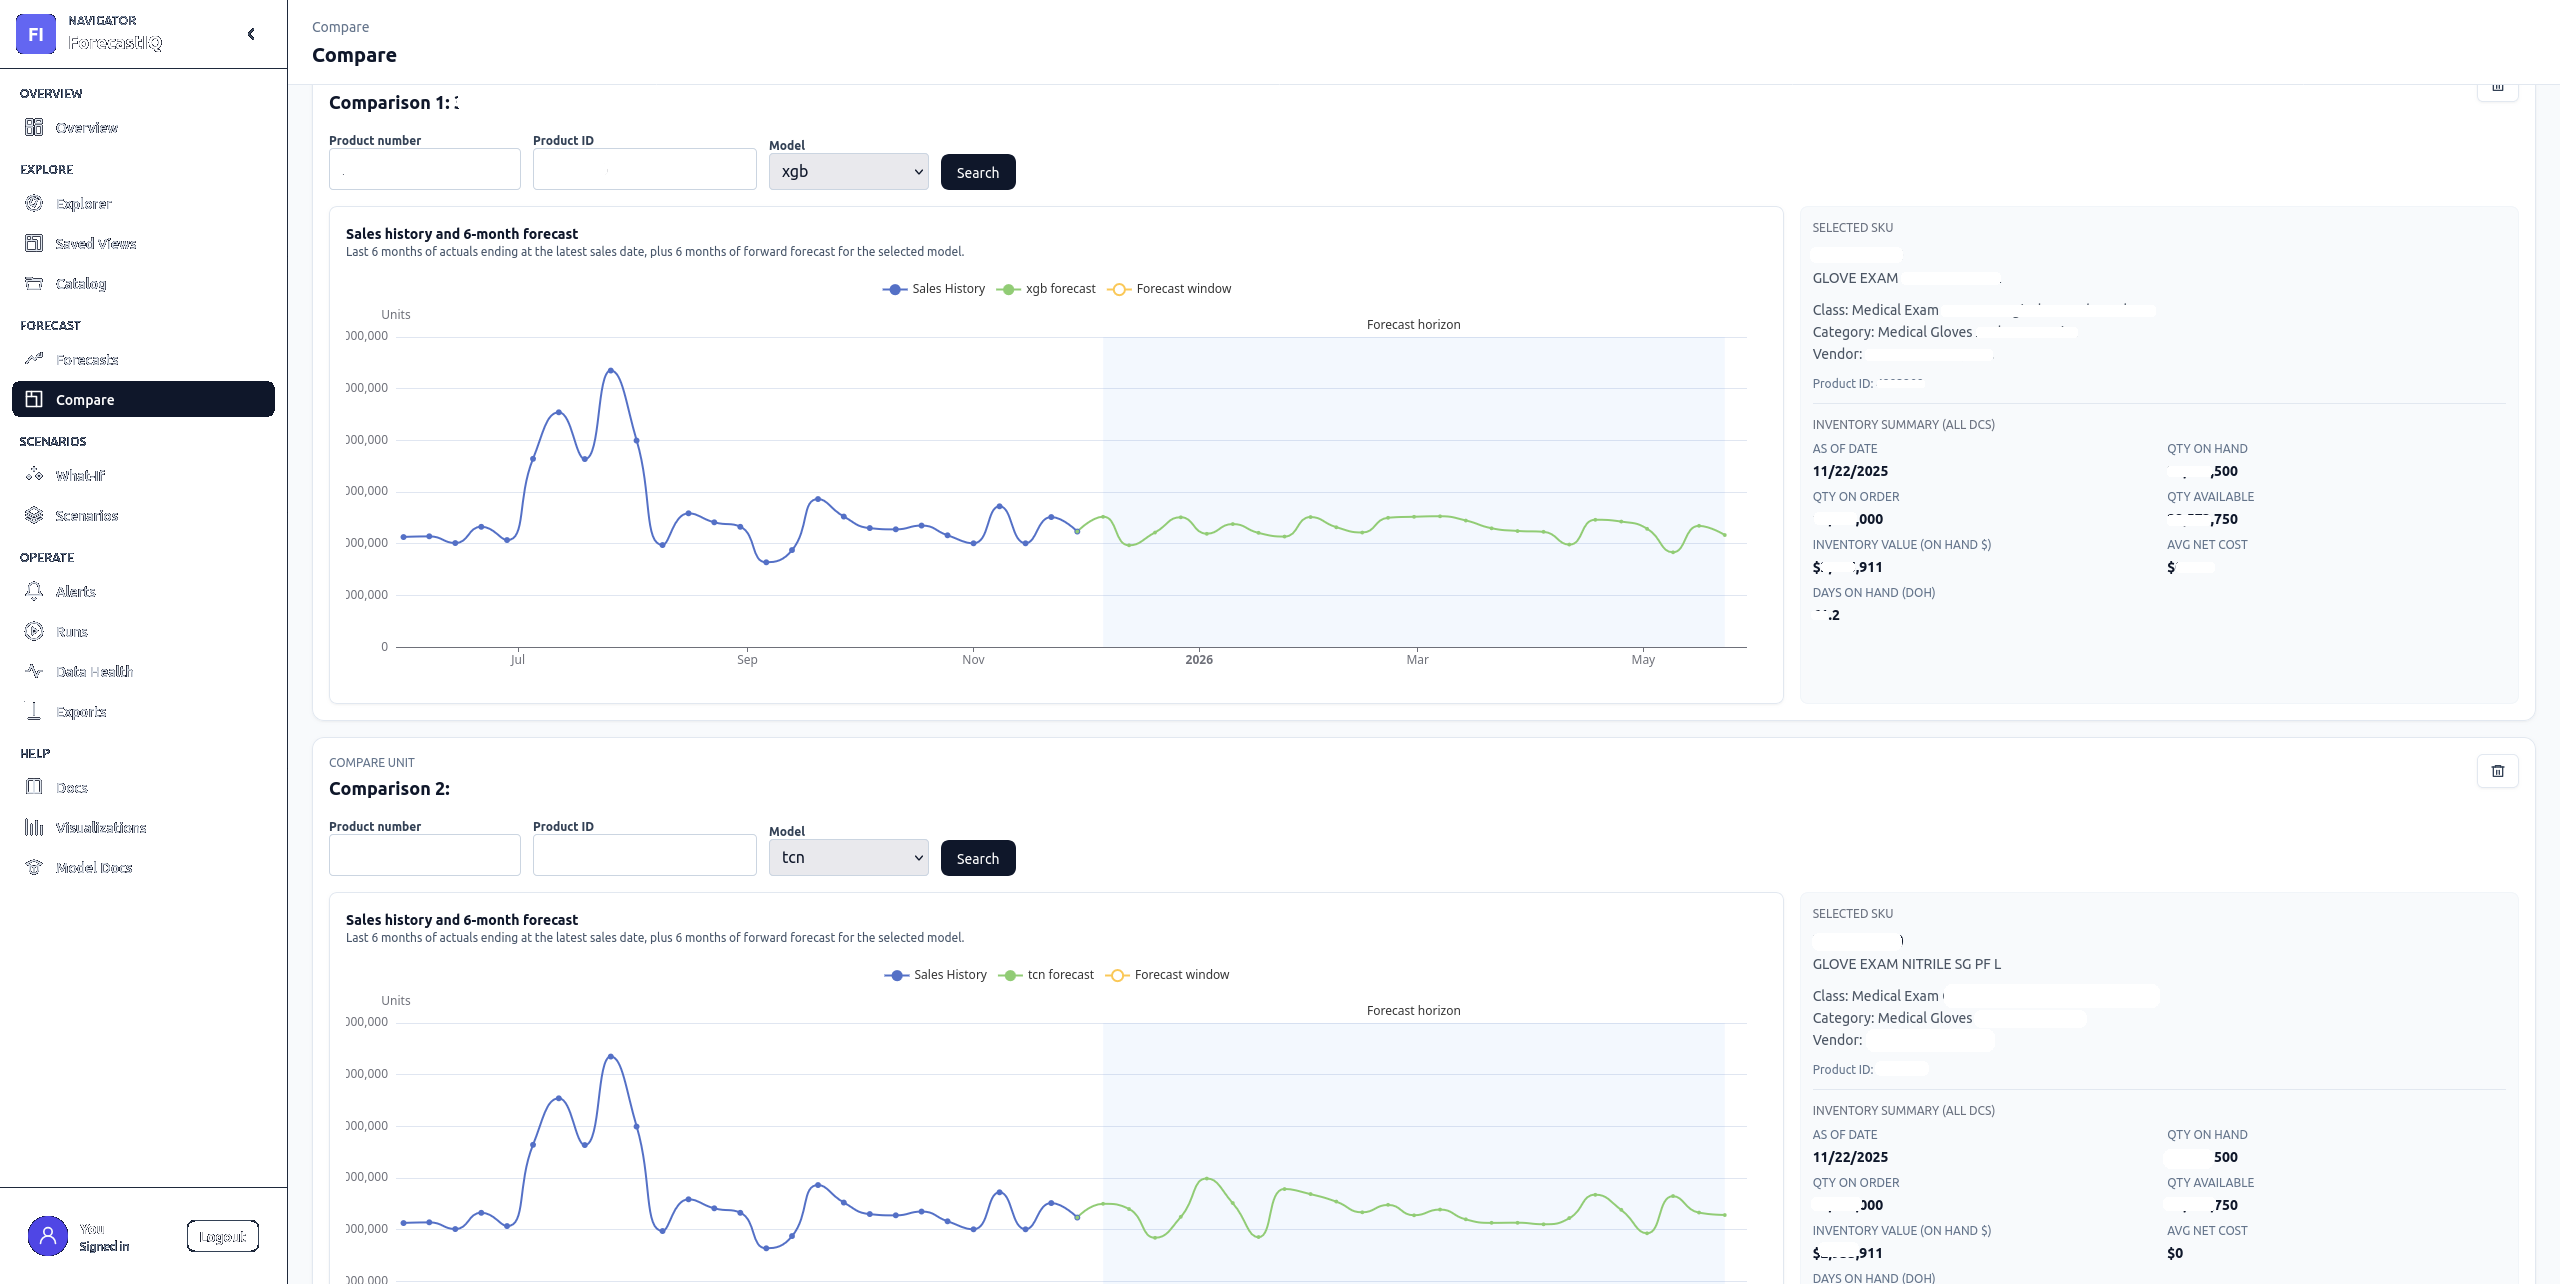This screenshot has height=1284, width=2560.
Task: Click the Saved Views icon
Action: coord(34,243)
